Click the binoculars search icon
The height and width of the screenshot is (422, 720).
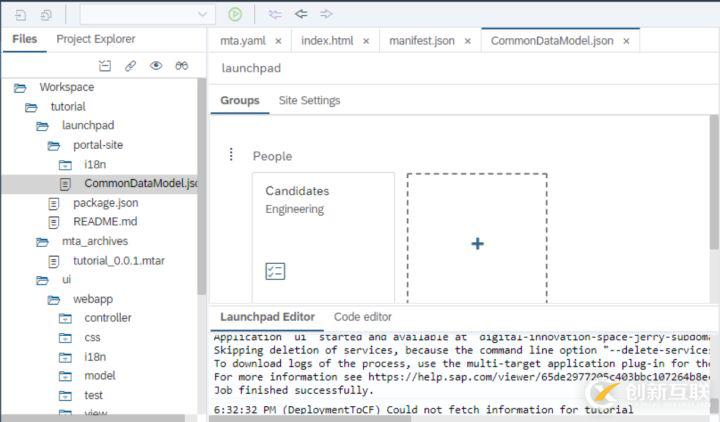tap(181, 66)
